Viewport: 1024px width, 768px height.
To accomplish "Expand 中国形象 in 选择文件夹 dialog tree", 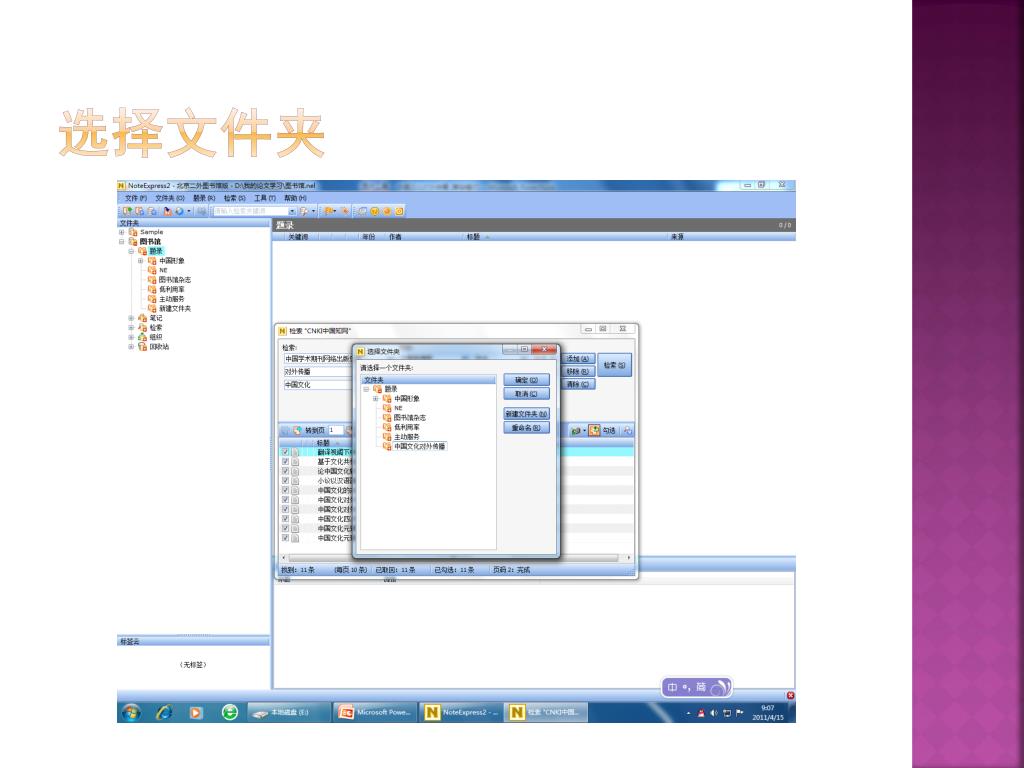I will tap(376, 398).
